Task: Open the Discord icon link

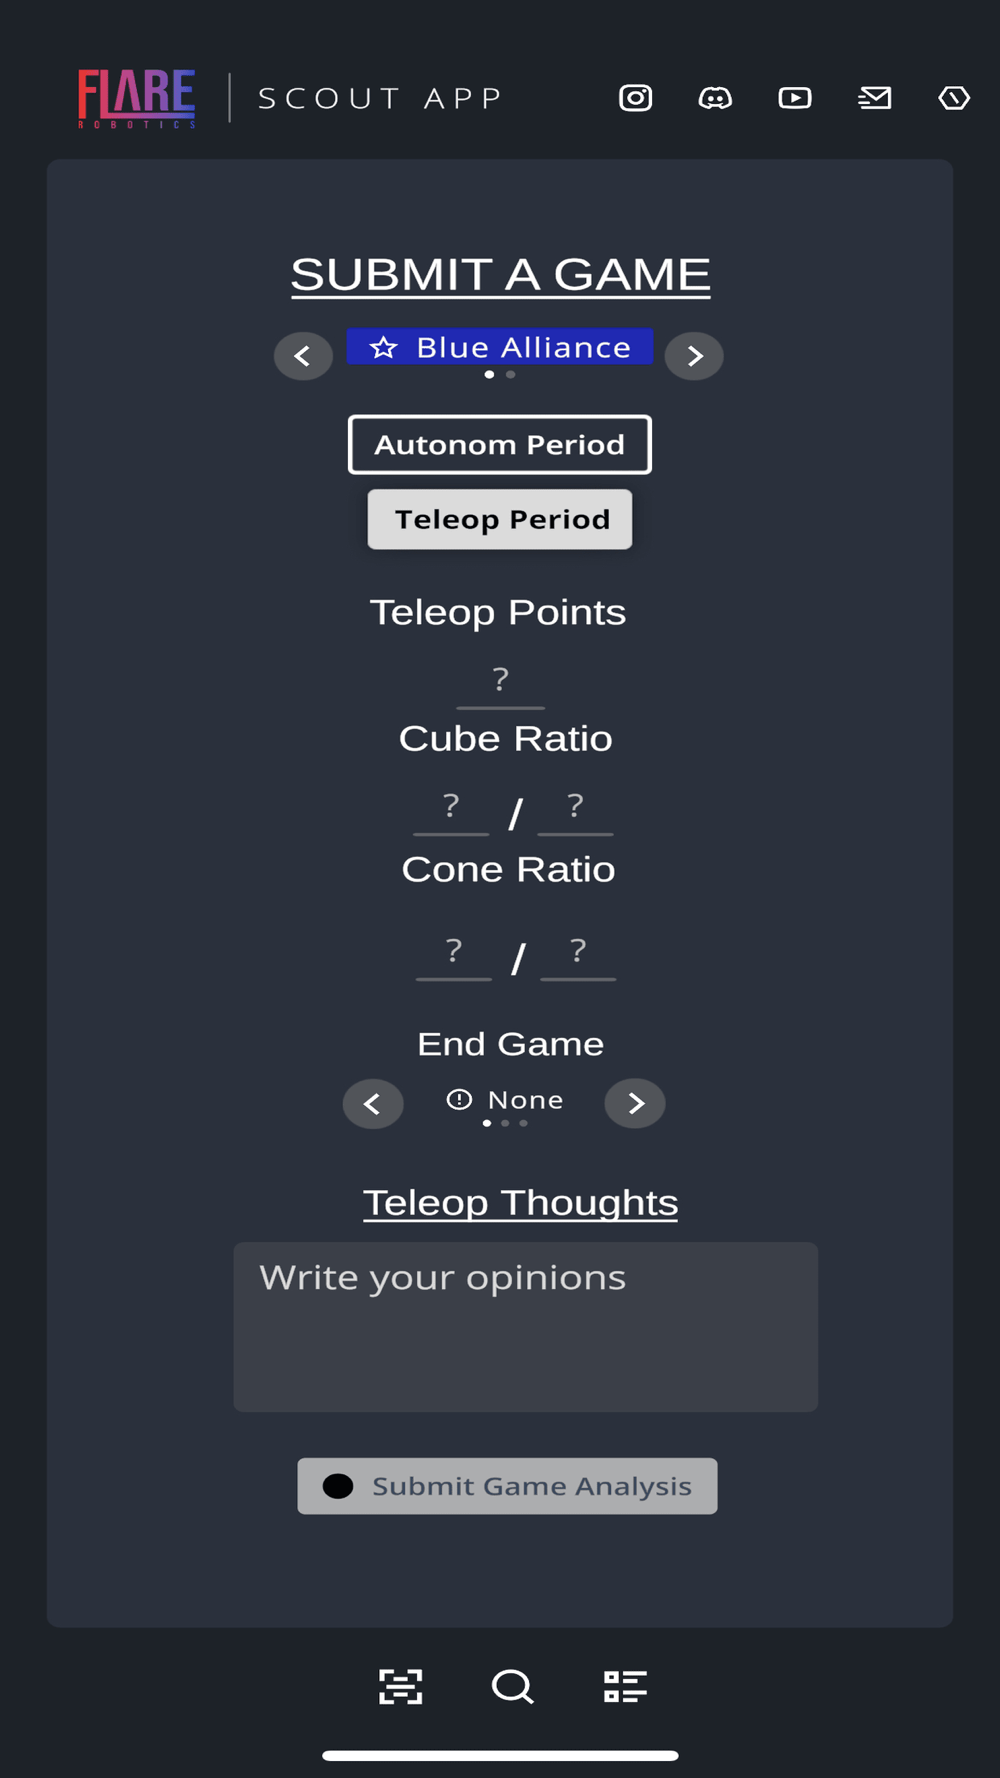Action: [x=715, y=98]
